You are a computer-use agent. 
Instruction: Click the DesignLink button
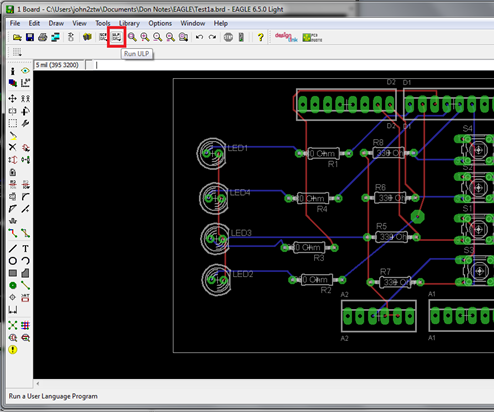pyautogui.click(x=286, y=37)
